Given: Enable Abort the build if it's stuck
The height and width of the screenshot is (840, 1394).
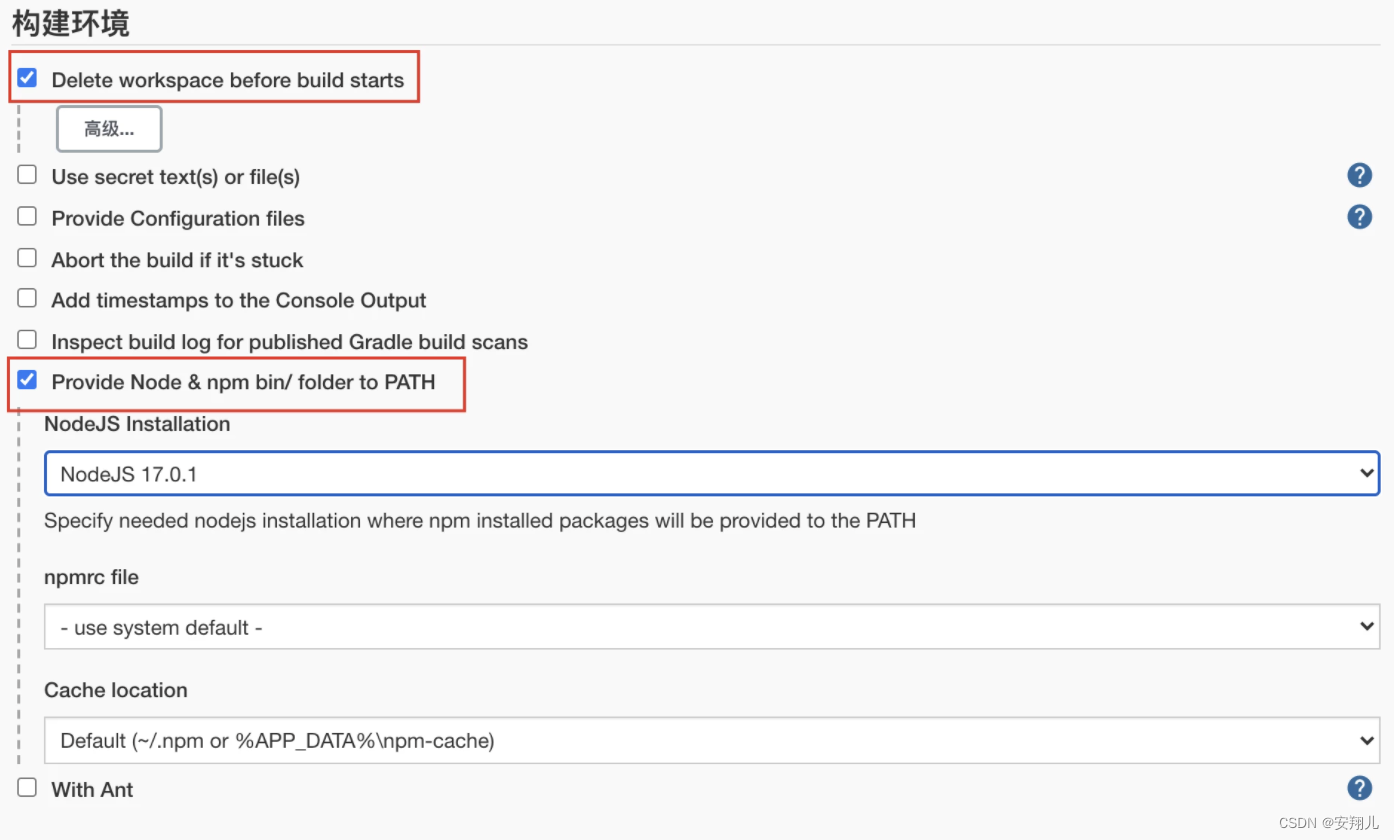Looking at the screenshot, I should (28, 258).
